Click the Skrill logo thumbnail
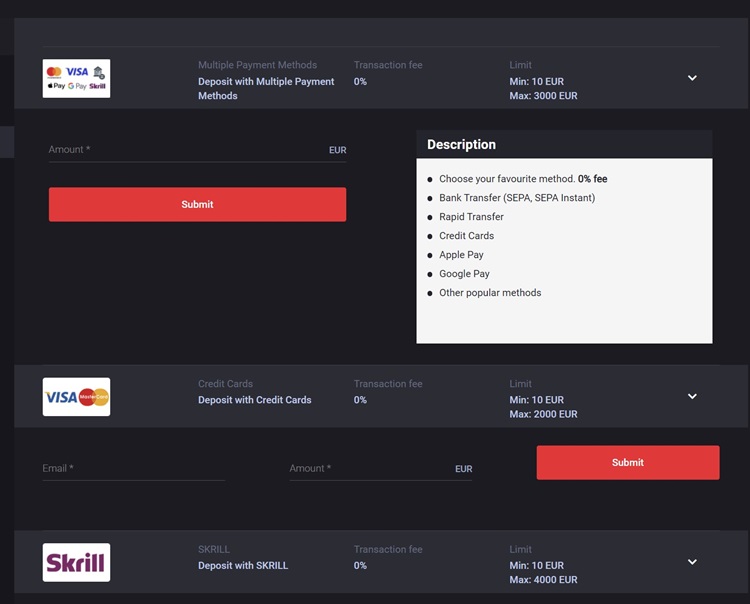The width and height of the screenshot is (750, 604). point(76,562)
